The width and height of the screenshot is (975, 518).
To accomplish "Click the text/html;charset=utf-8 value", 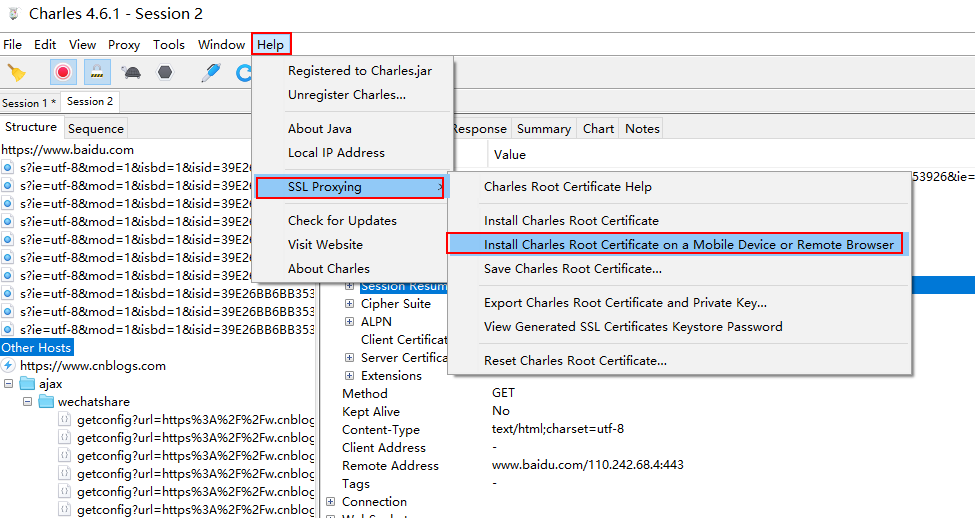I will click(x=558, y=429).
